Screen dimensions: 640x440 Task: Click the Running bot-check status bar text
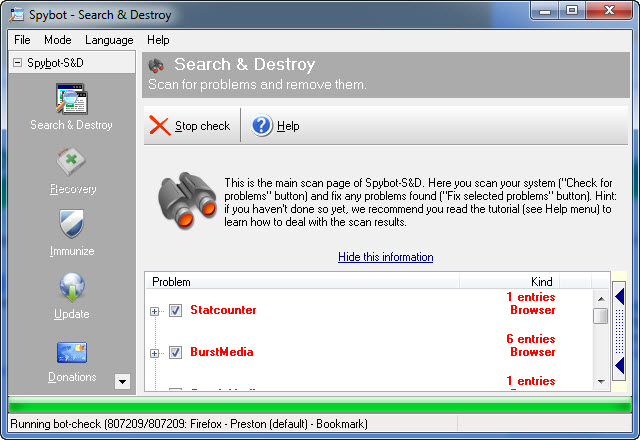(x=189, y=424)
